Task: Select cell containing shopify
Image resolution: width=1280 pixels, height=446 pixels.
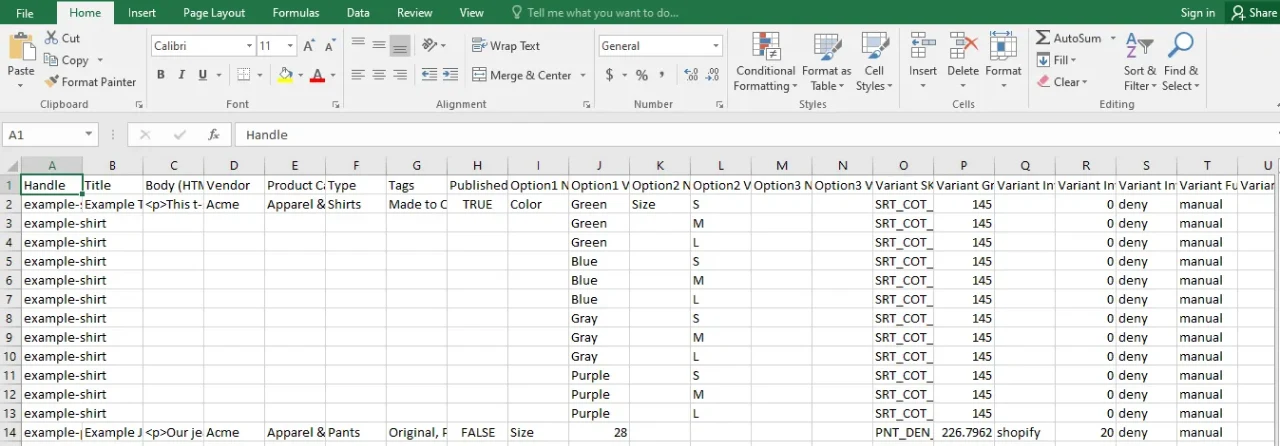Action: point(1025,433)
